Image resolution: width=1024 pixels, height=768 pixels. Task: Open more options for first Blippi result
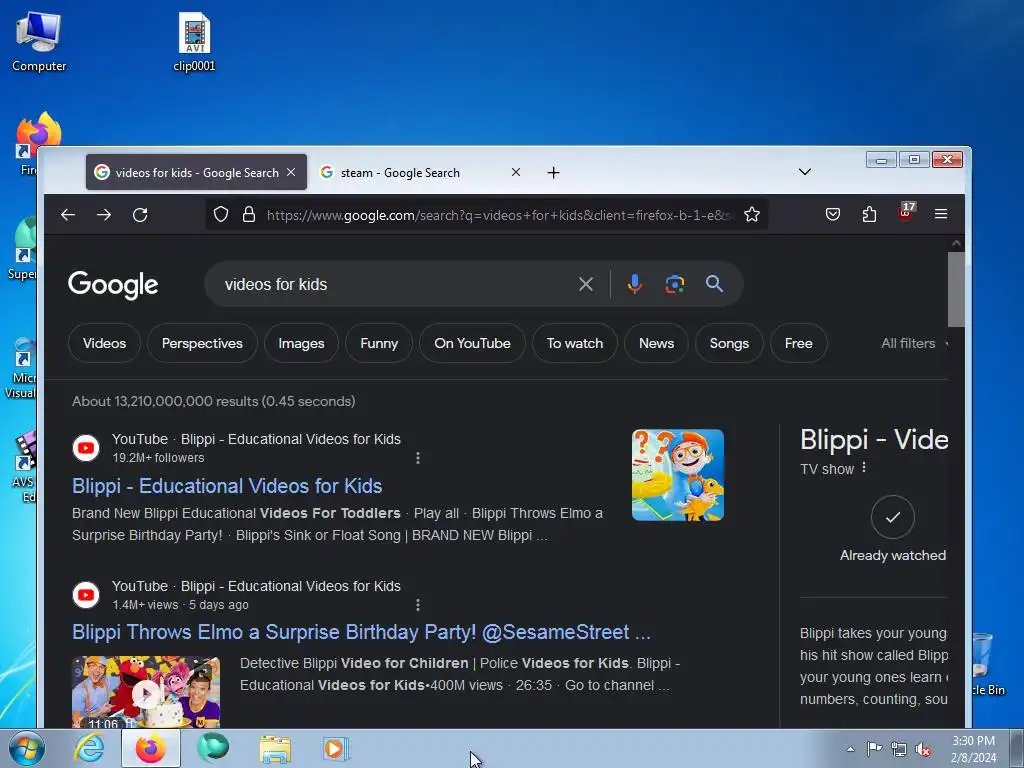coord(418,458)
